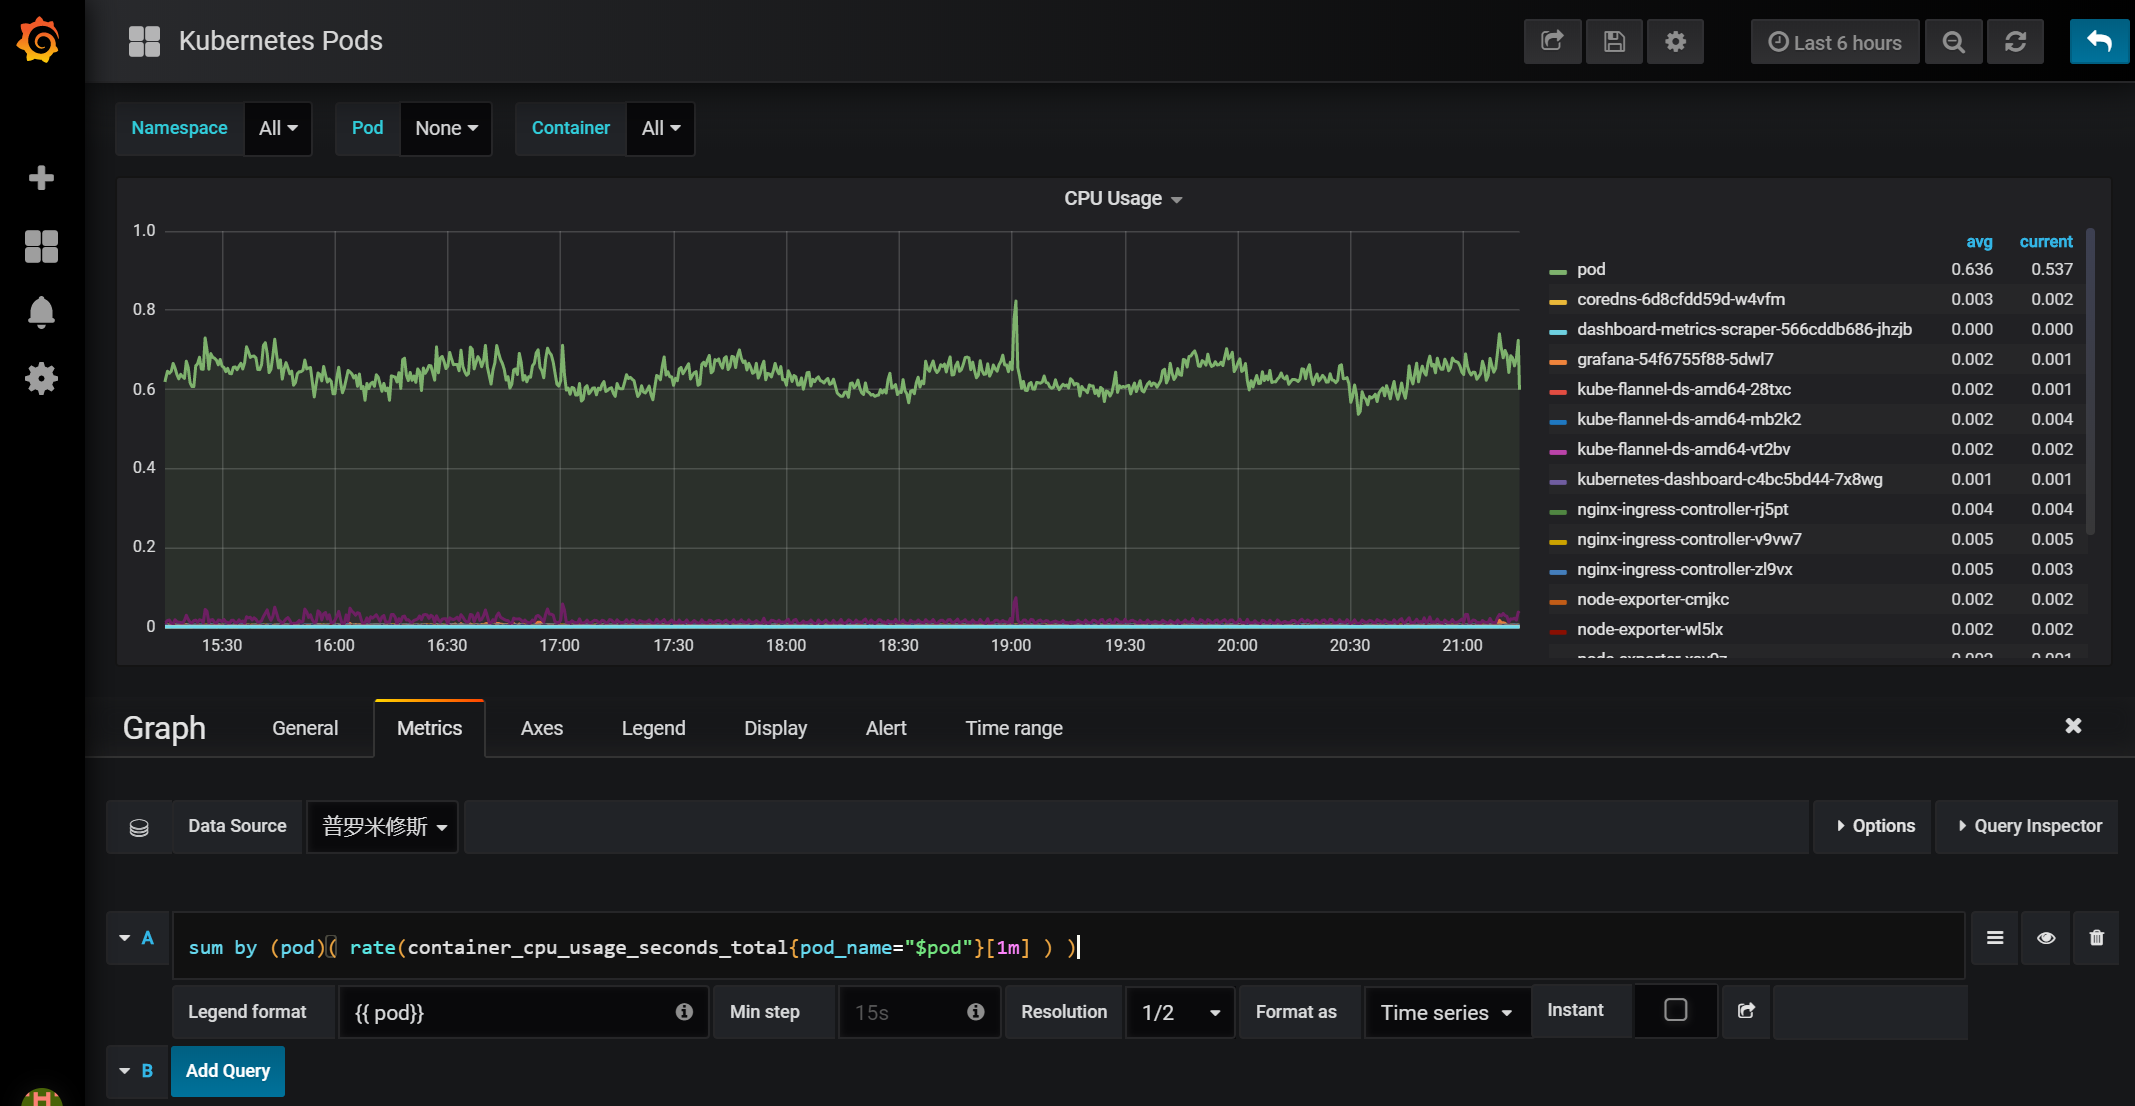Open the Container All dropdown

660,128
